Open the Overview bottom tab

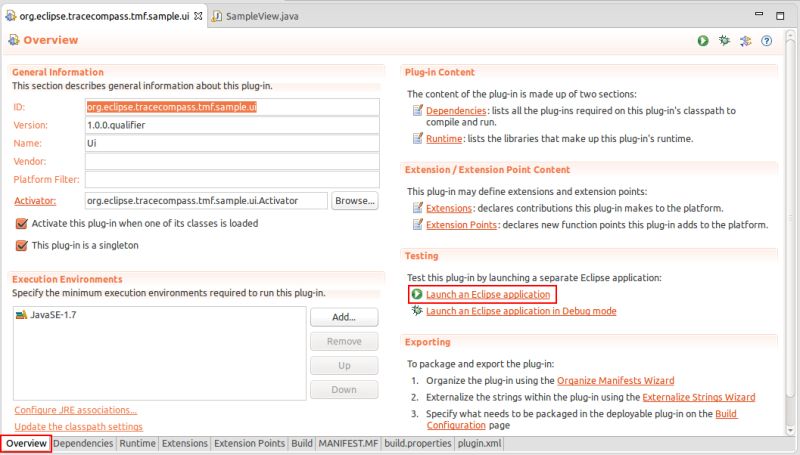pos(26,443)
